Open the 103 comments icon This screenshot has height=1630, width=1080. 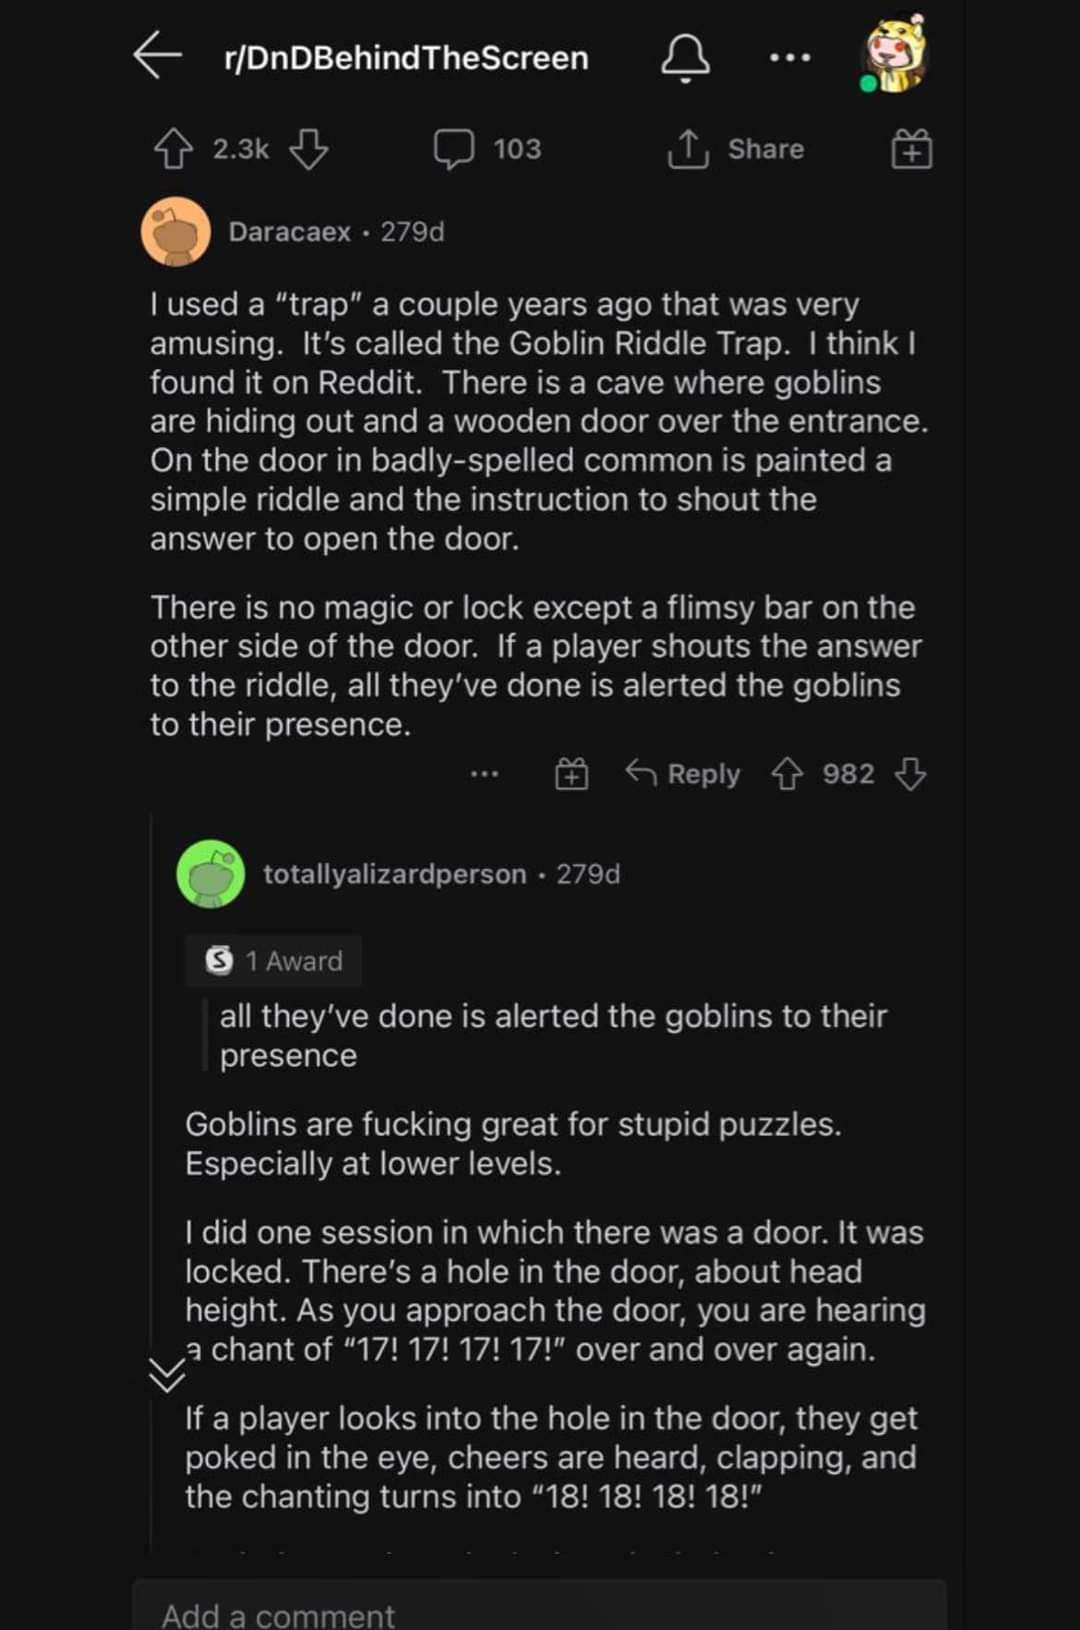click(454, 149)
